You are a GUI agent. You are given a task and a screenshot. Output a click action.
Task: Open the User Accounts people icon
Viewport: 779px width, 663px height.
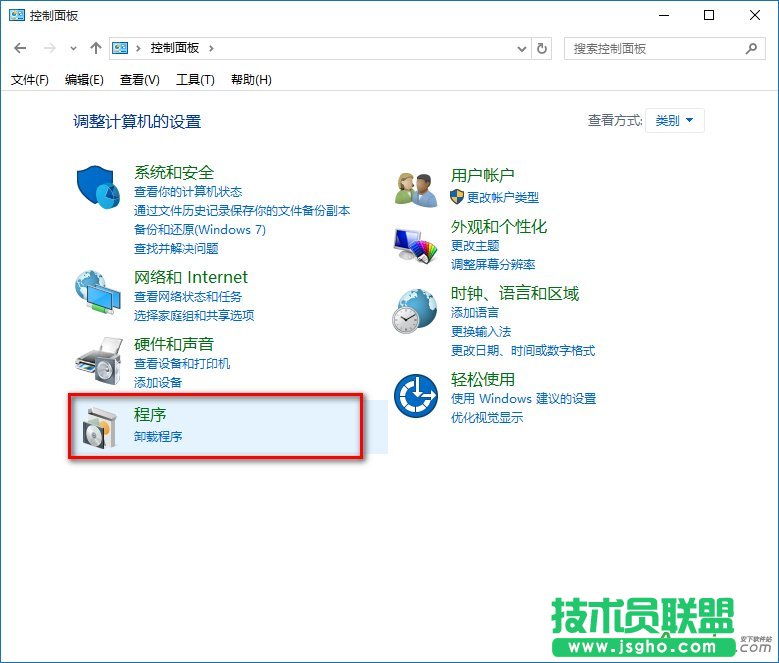tap(416, 189)
